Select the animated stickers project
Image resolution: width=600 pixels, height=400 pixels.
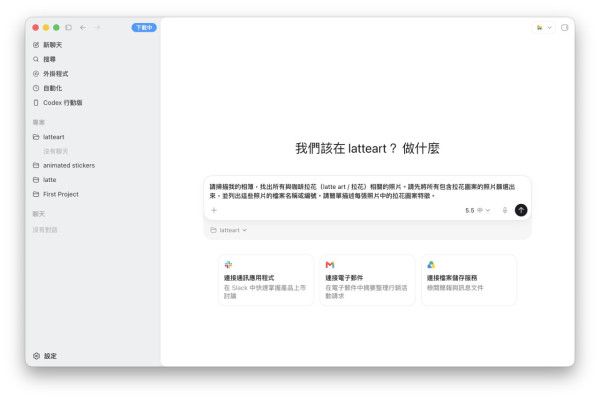(69, 165)
